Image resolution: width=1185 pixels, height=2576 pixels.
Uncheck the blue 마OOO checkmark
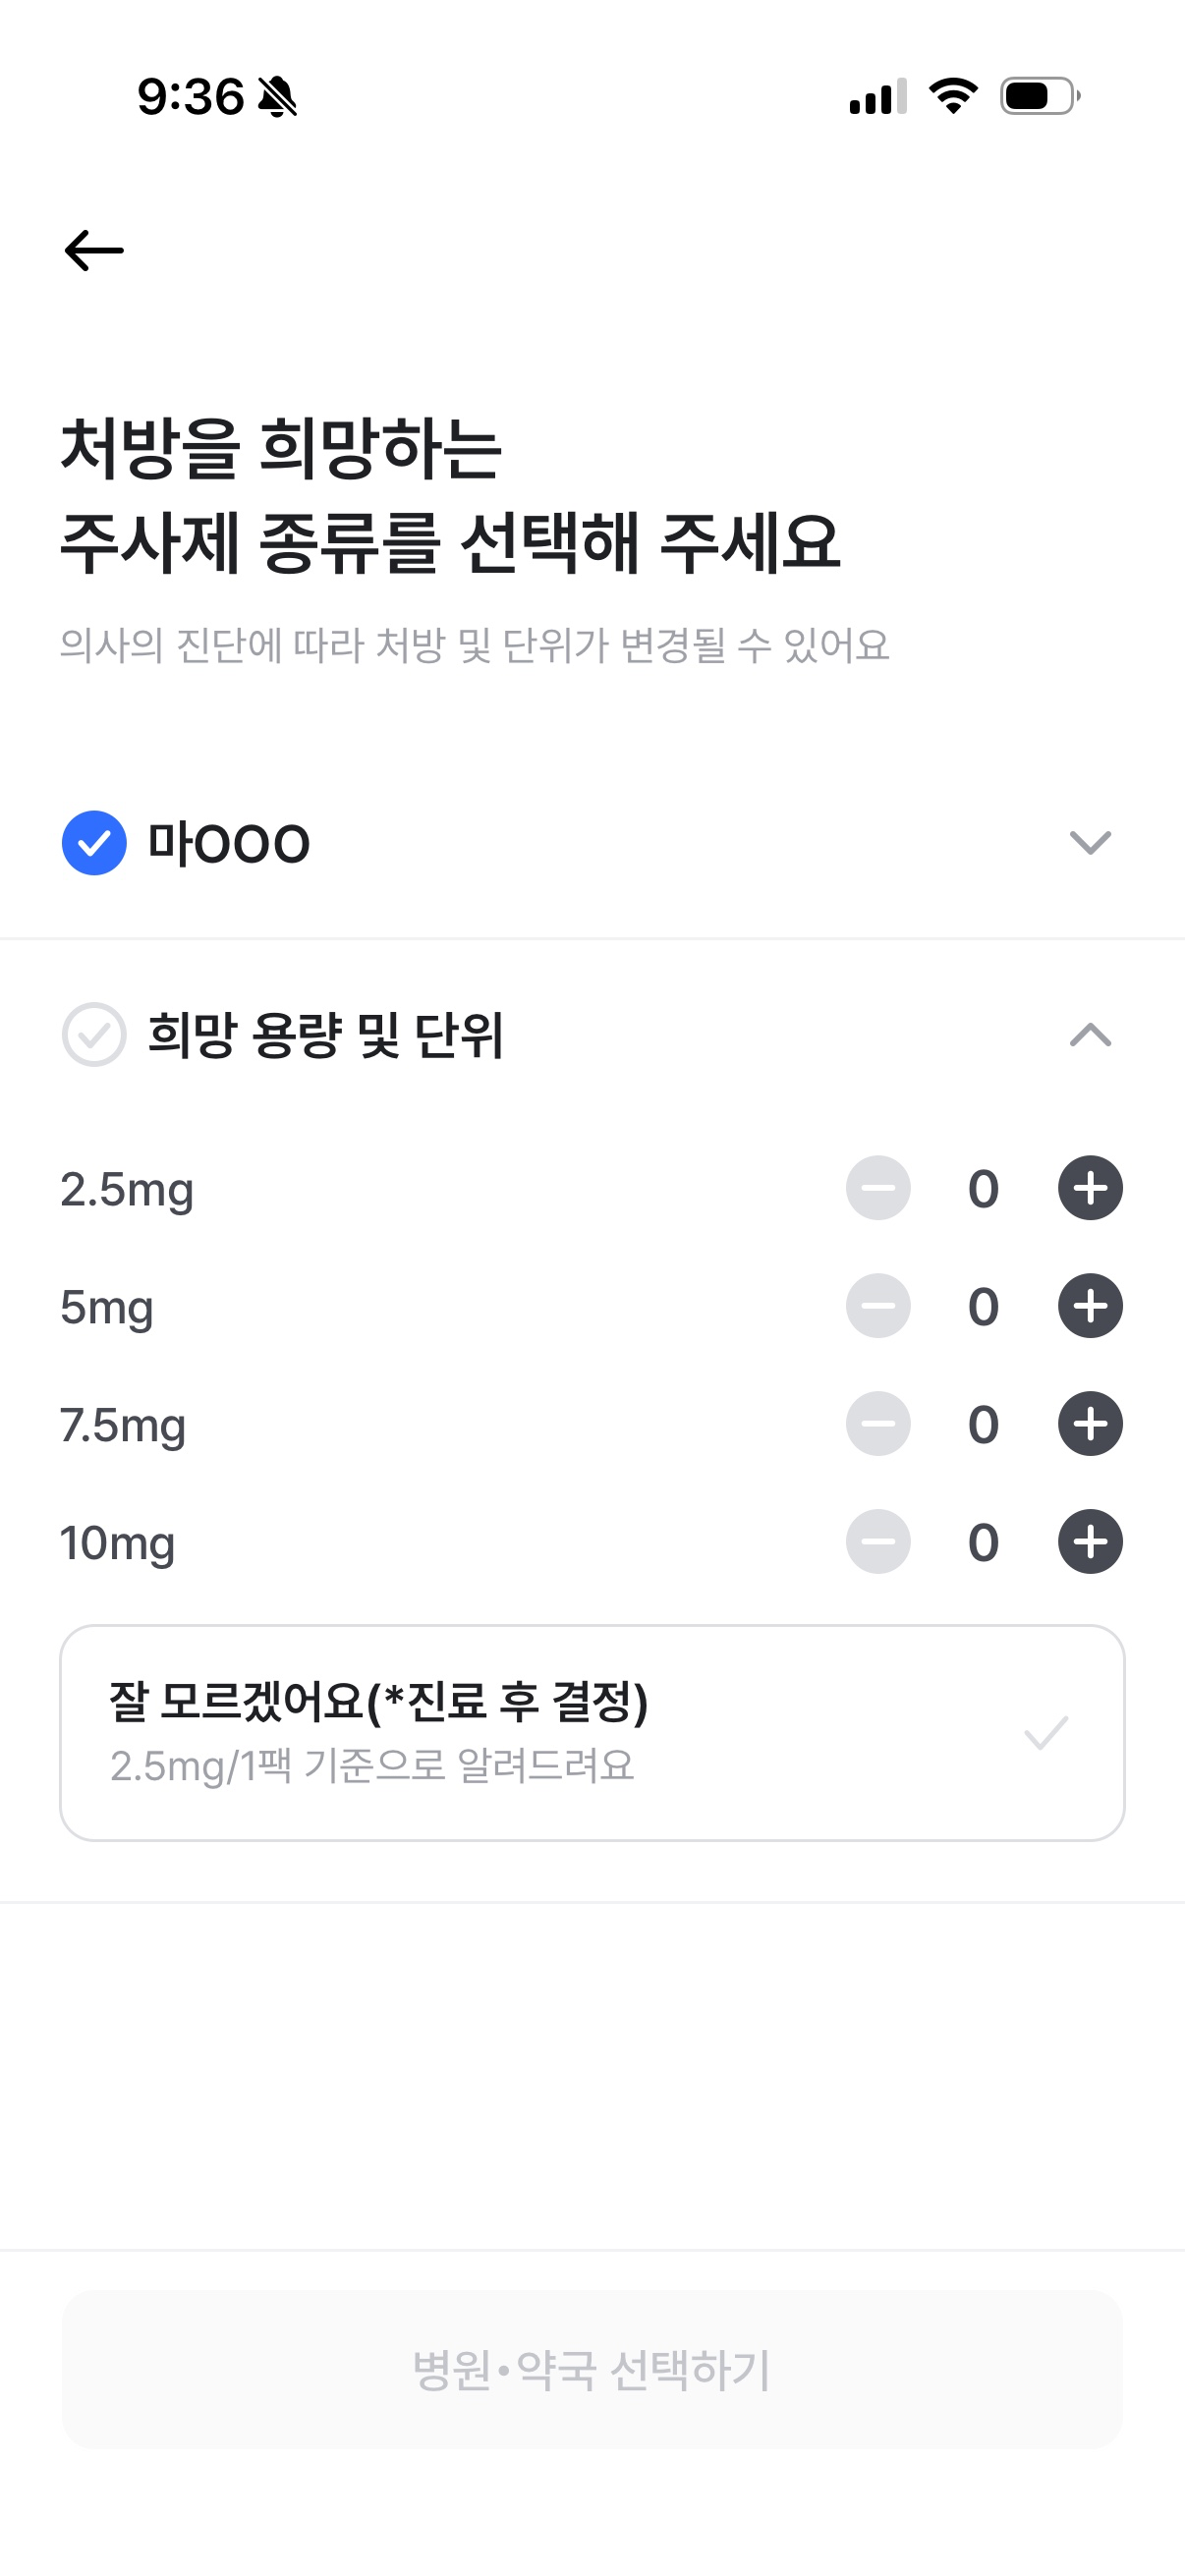tap(94, 843)
